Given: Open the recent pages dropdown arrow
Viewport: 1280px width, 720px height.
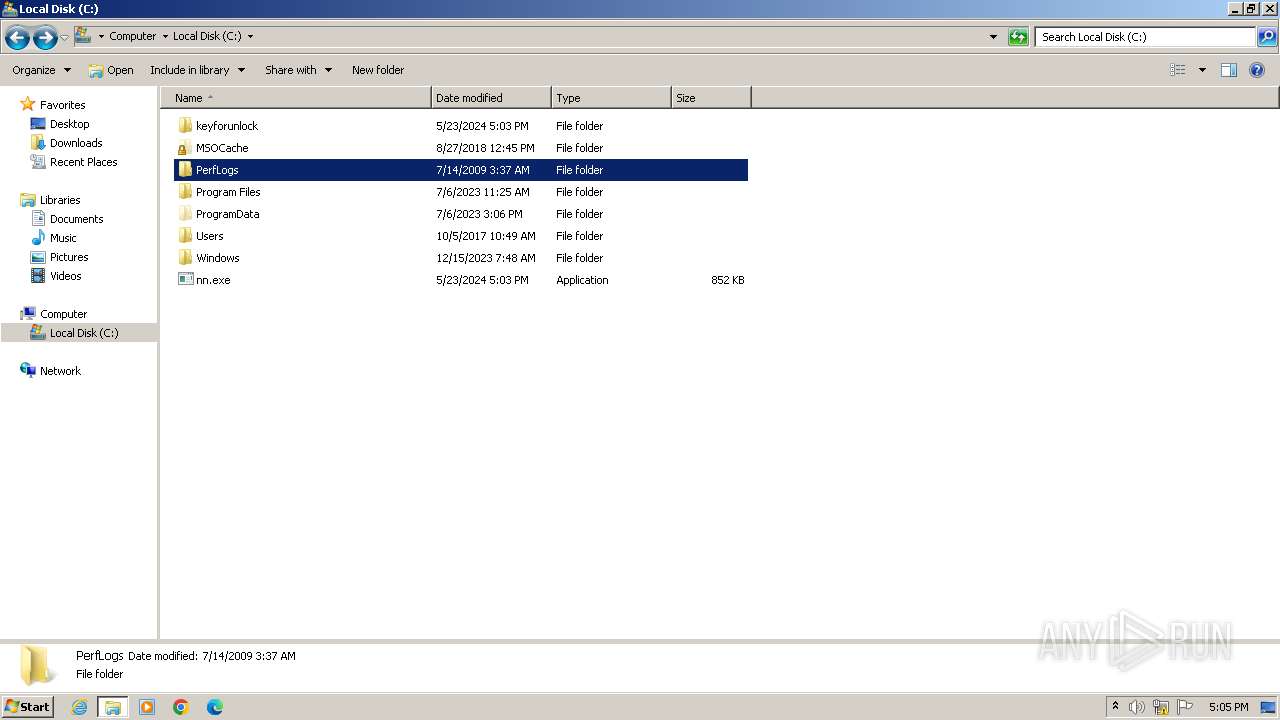Looking at the screenshot, I should 64,38.
